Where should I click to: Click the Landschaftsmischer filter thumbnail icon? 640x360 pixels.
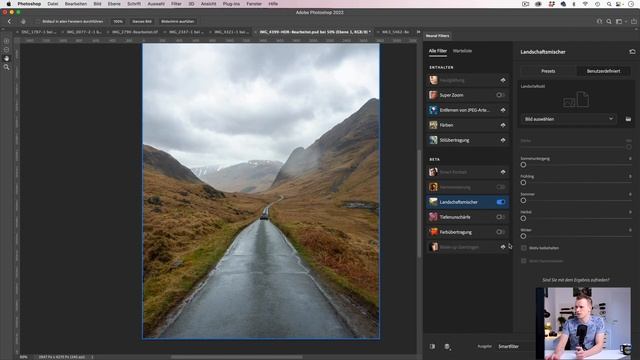click(x=433, y=202)
